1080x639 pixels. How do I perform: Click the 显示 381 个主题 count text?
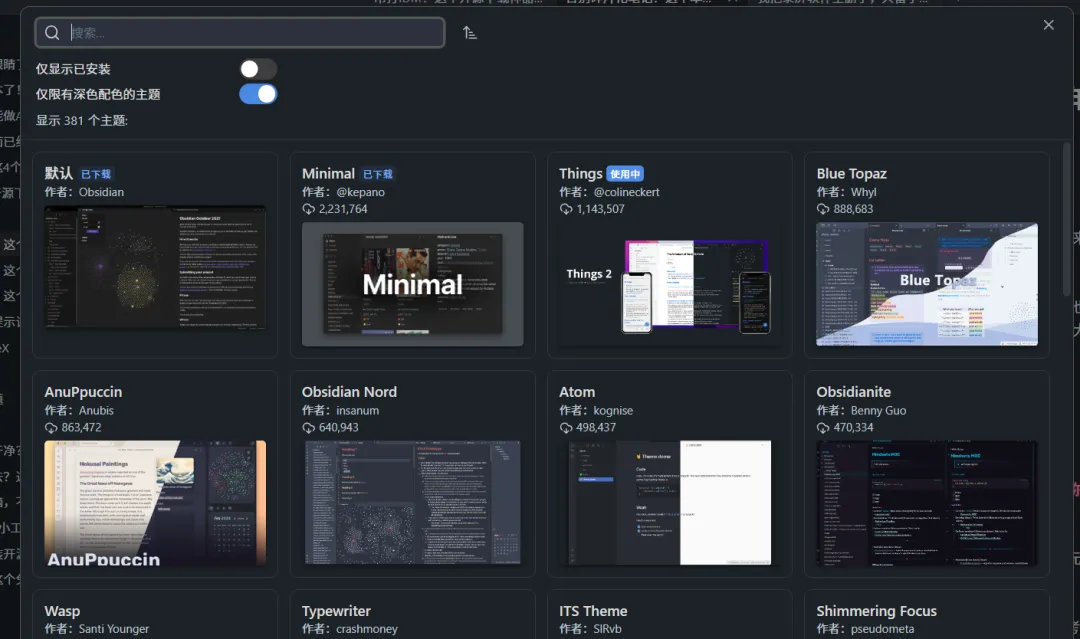(x=82, y=121)
